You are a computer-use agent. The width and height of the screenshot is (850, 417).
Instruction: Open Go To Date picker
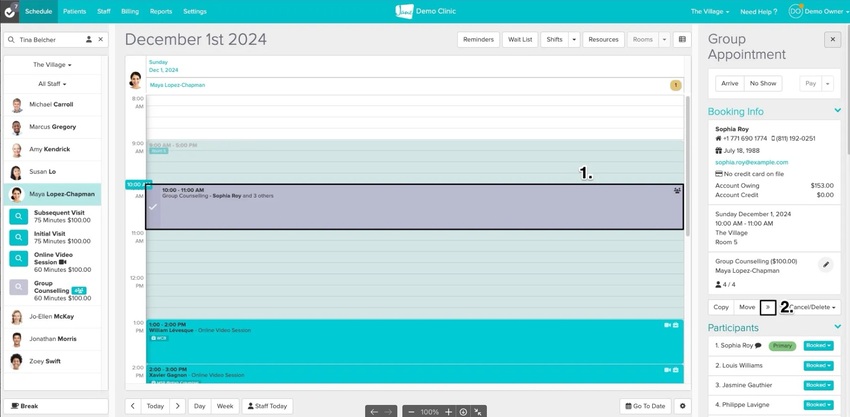tap(645, 406)
